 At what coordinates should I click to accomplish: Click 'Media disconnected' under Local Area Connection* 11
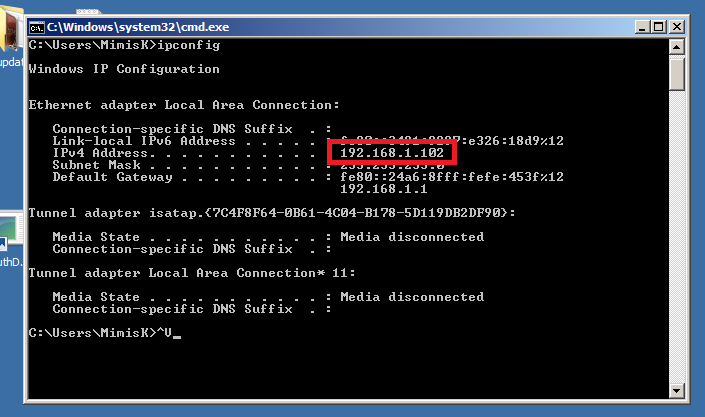coord(412,297)
